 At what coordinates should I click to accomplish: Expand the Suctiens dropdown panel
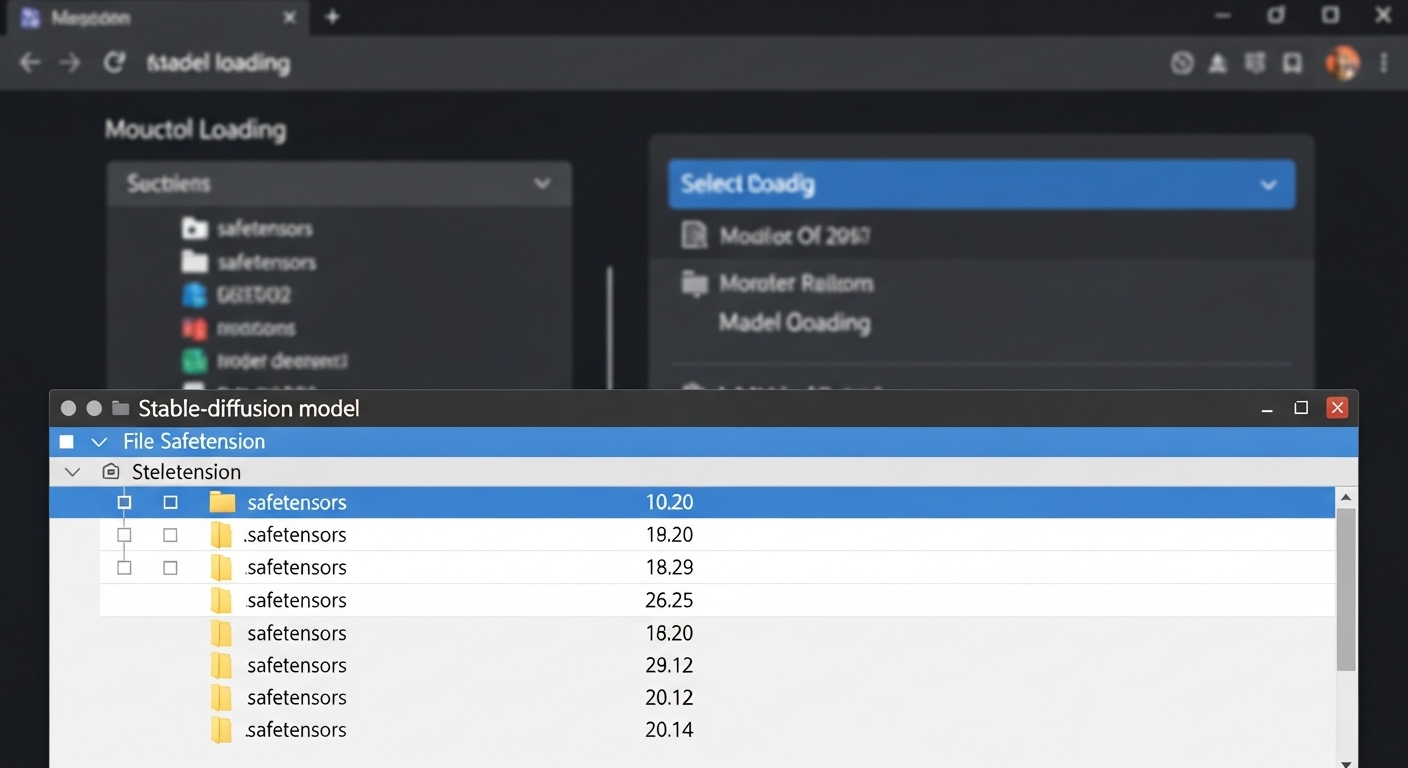click(x=541, y=184)
